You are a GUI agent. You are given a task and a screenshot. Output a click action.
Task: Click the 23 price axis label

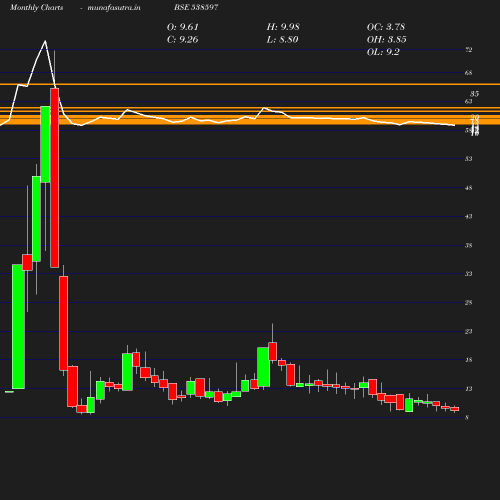pyautogui.click(x=469, y=331)
